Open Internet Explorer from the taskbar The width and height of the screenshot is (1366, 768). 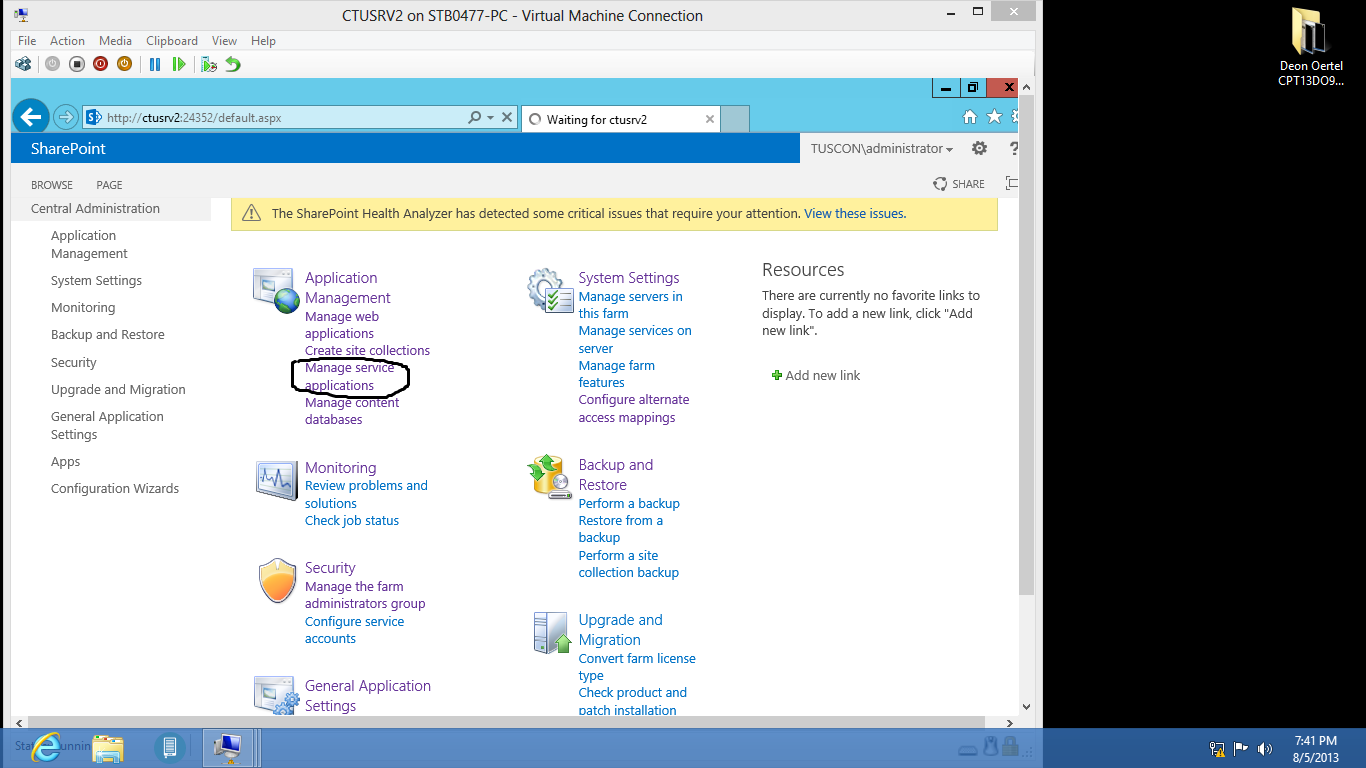coord(46,747)
